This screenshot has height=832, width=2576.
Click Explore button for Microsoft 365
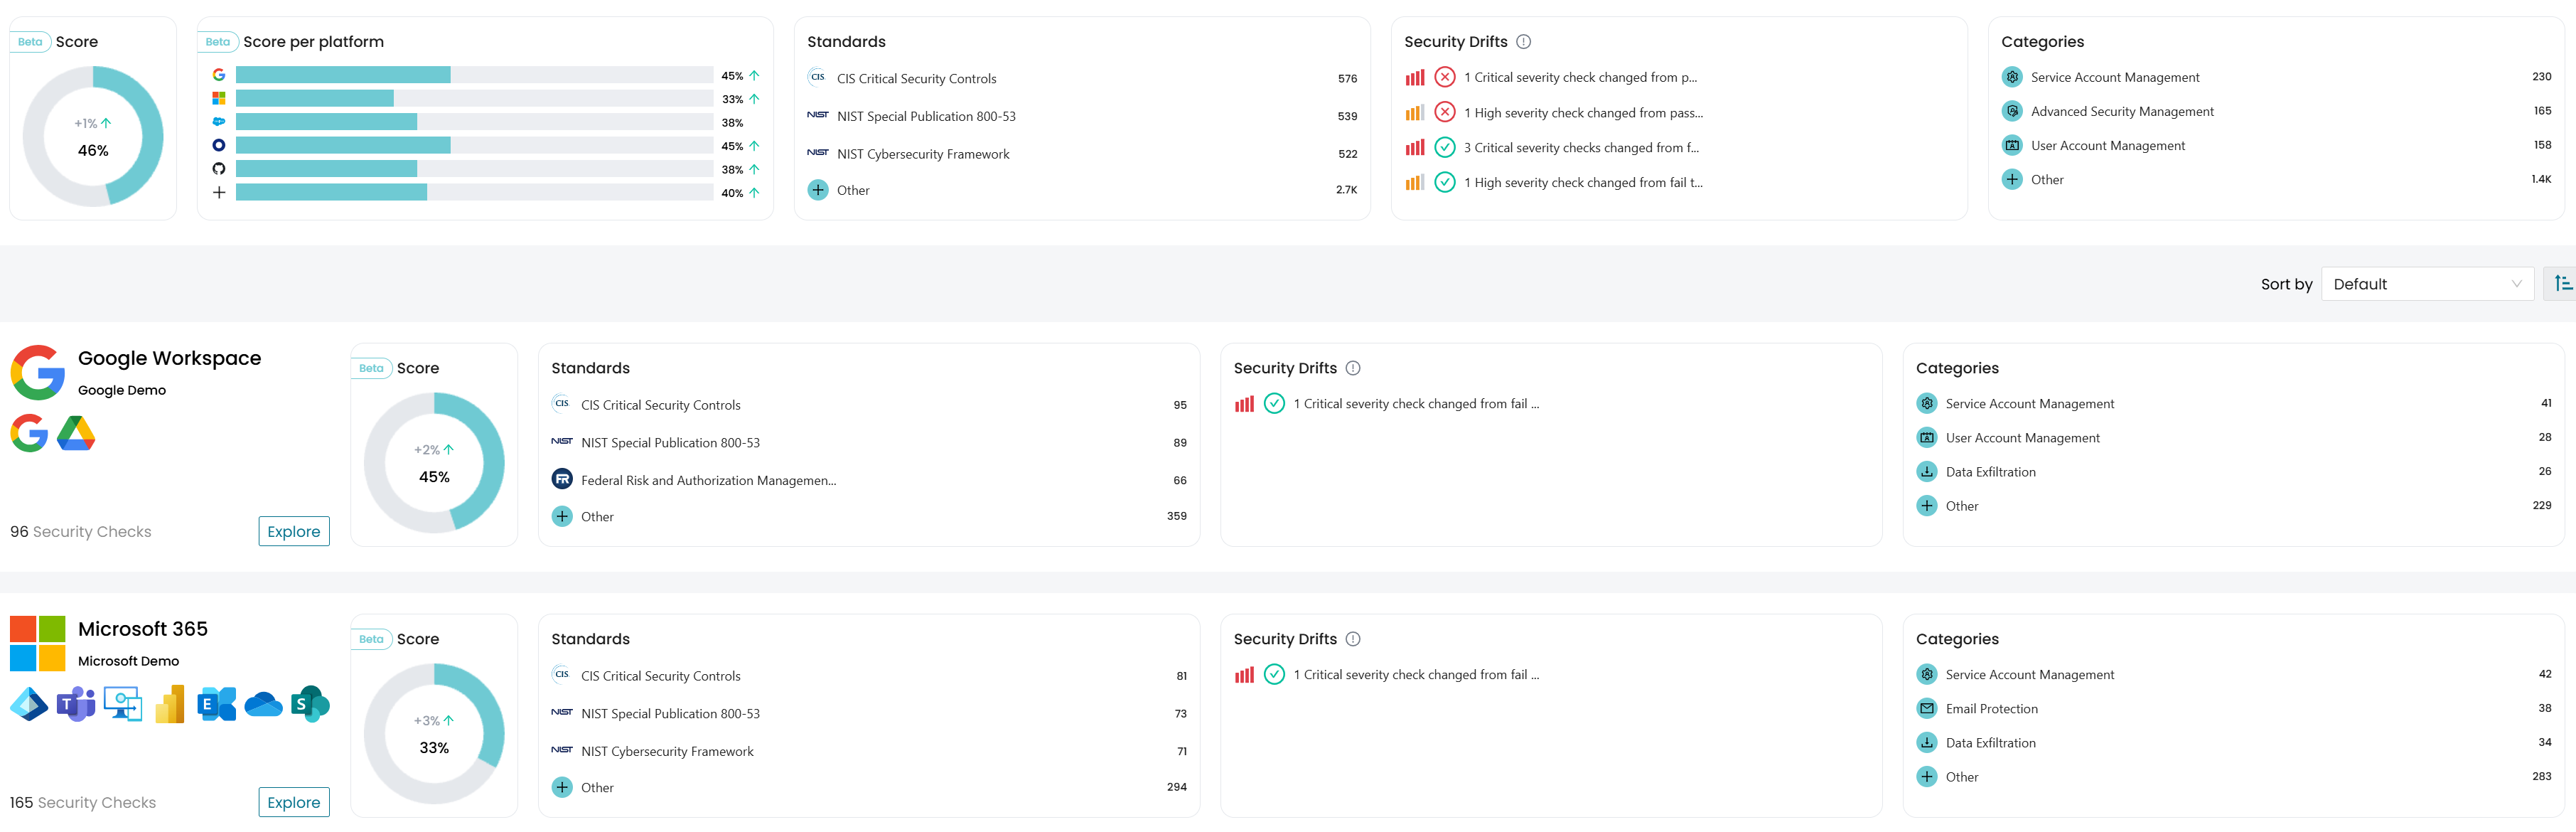click(293, 803)
